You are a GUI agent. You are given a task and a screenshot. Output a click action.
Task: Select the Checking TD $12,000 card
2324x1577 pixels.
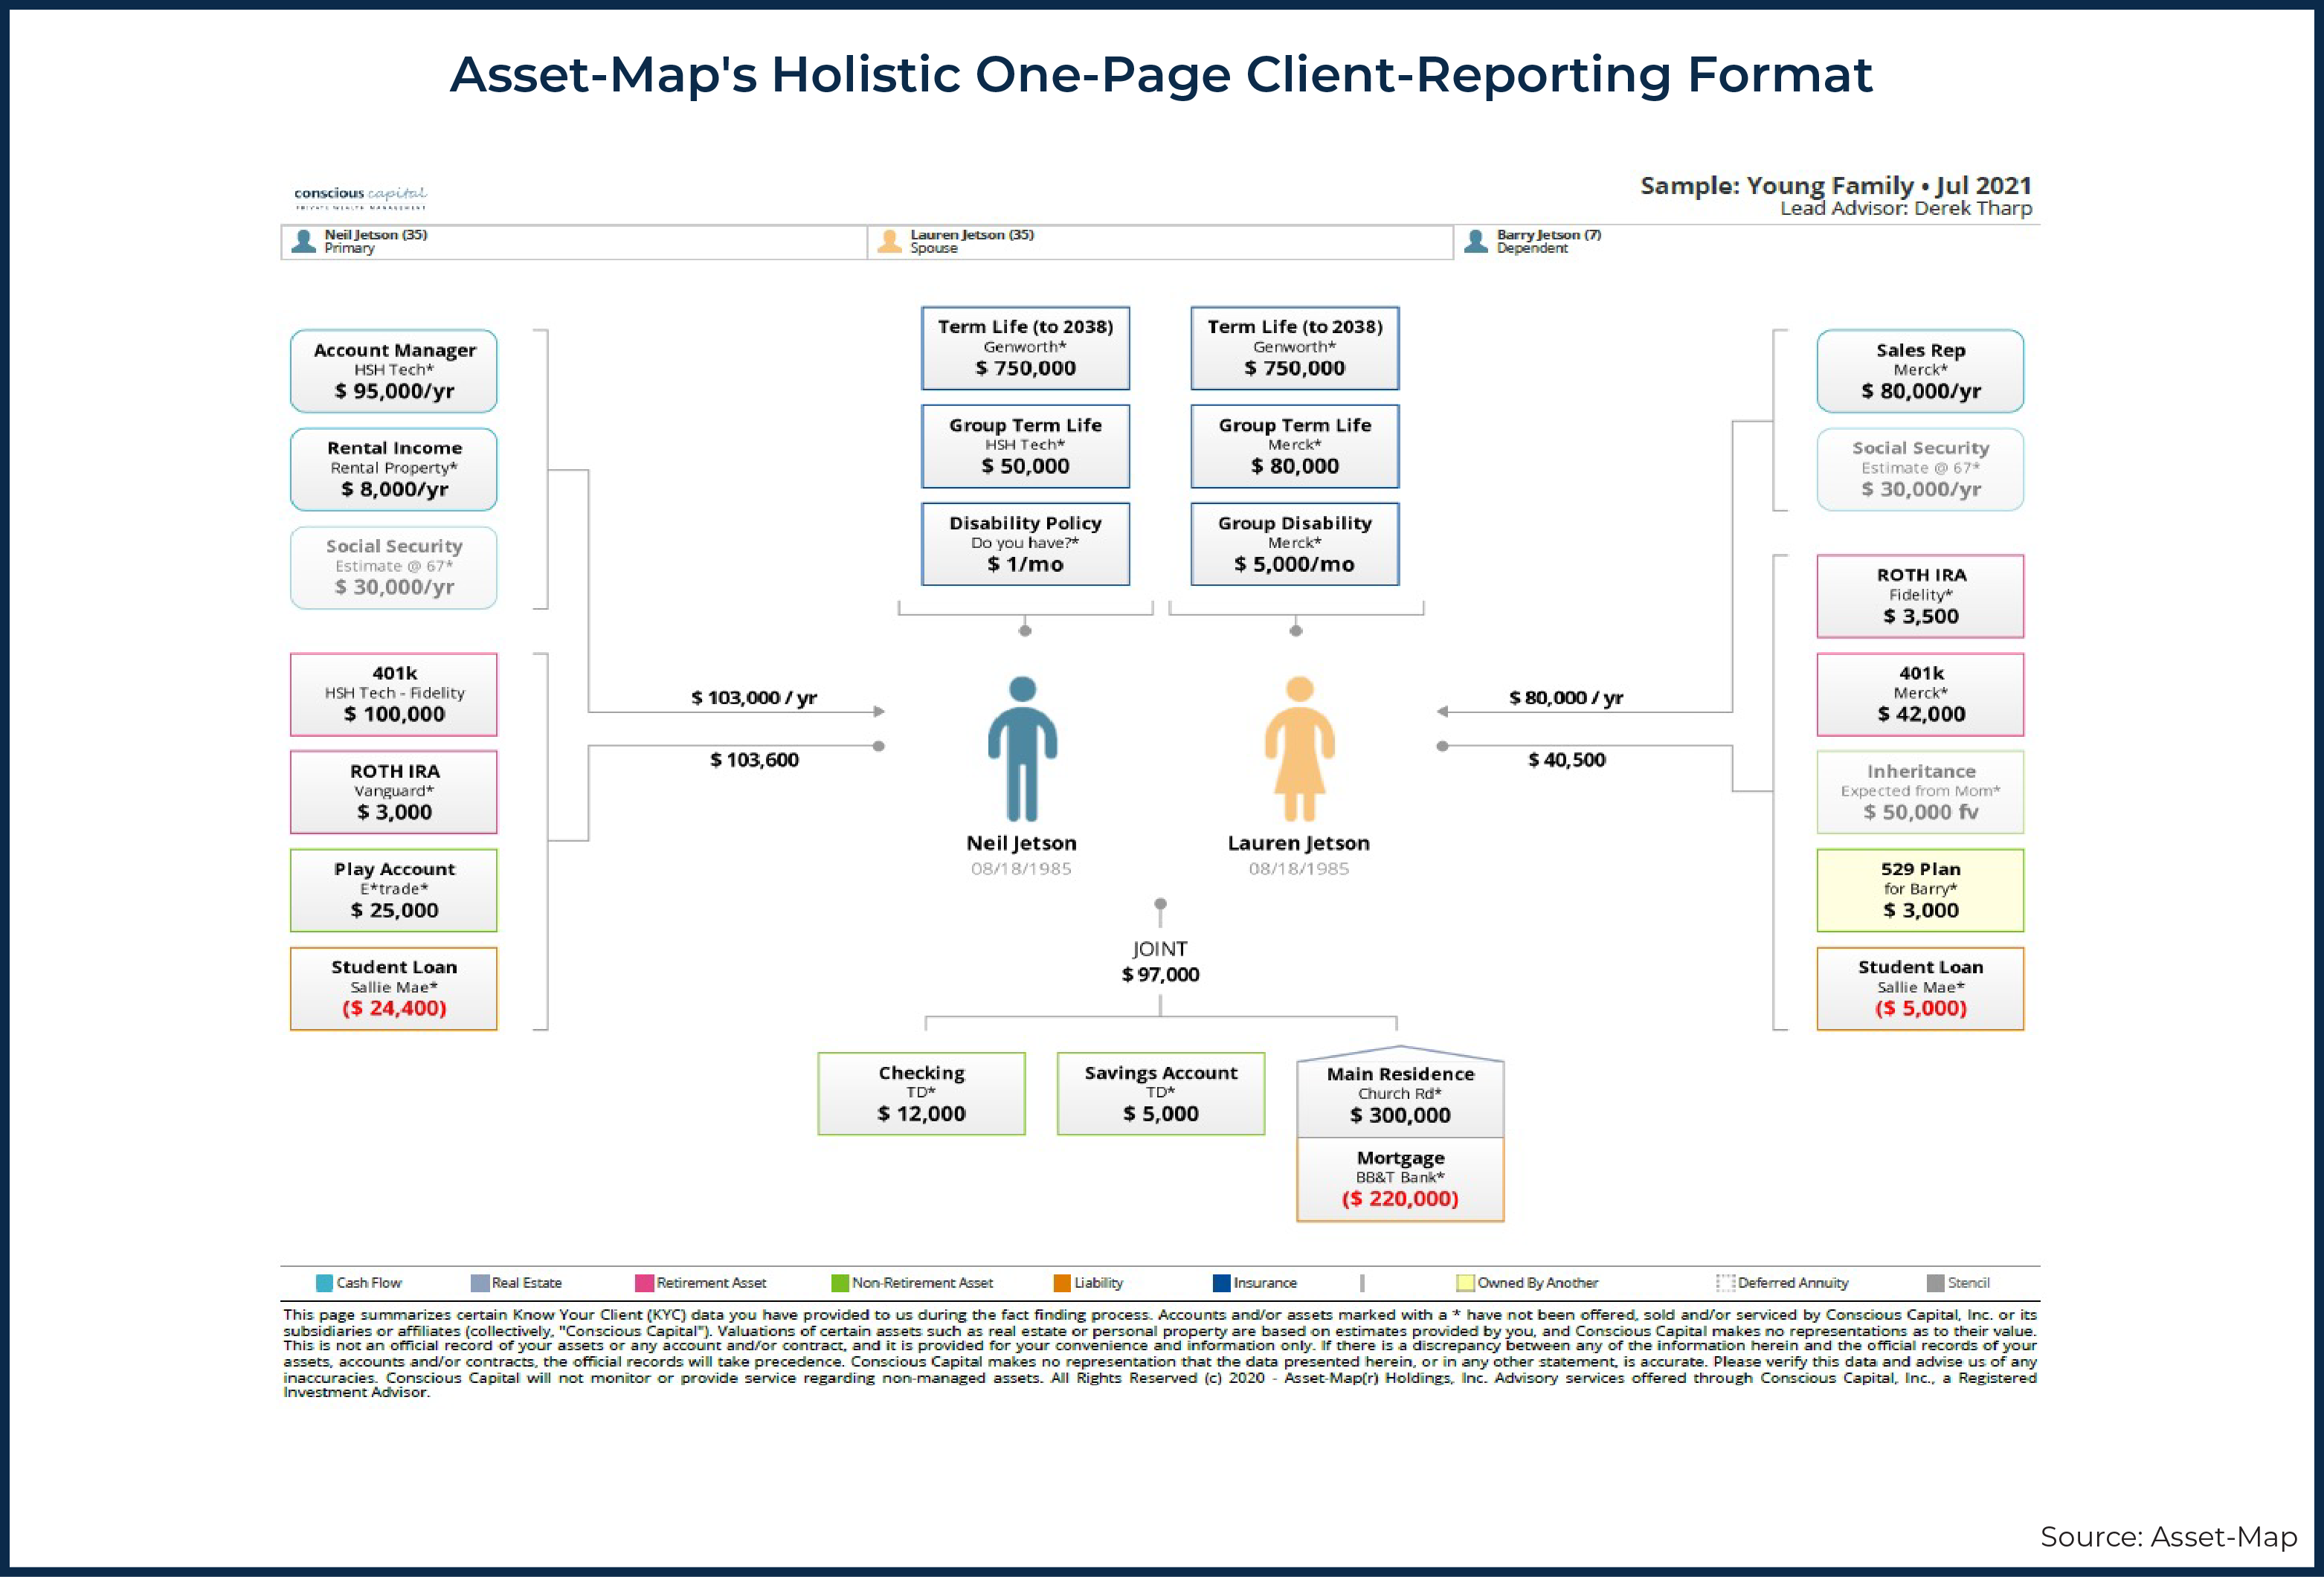point(921,1093)
